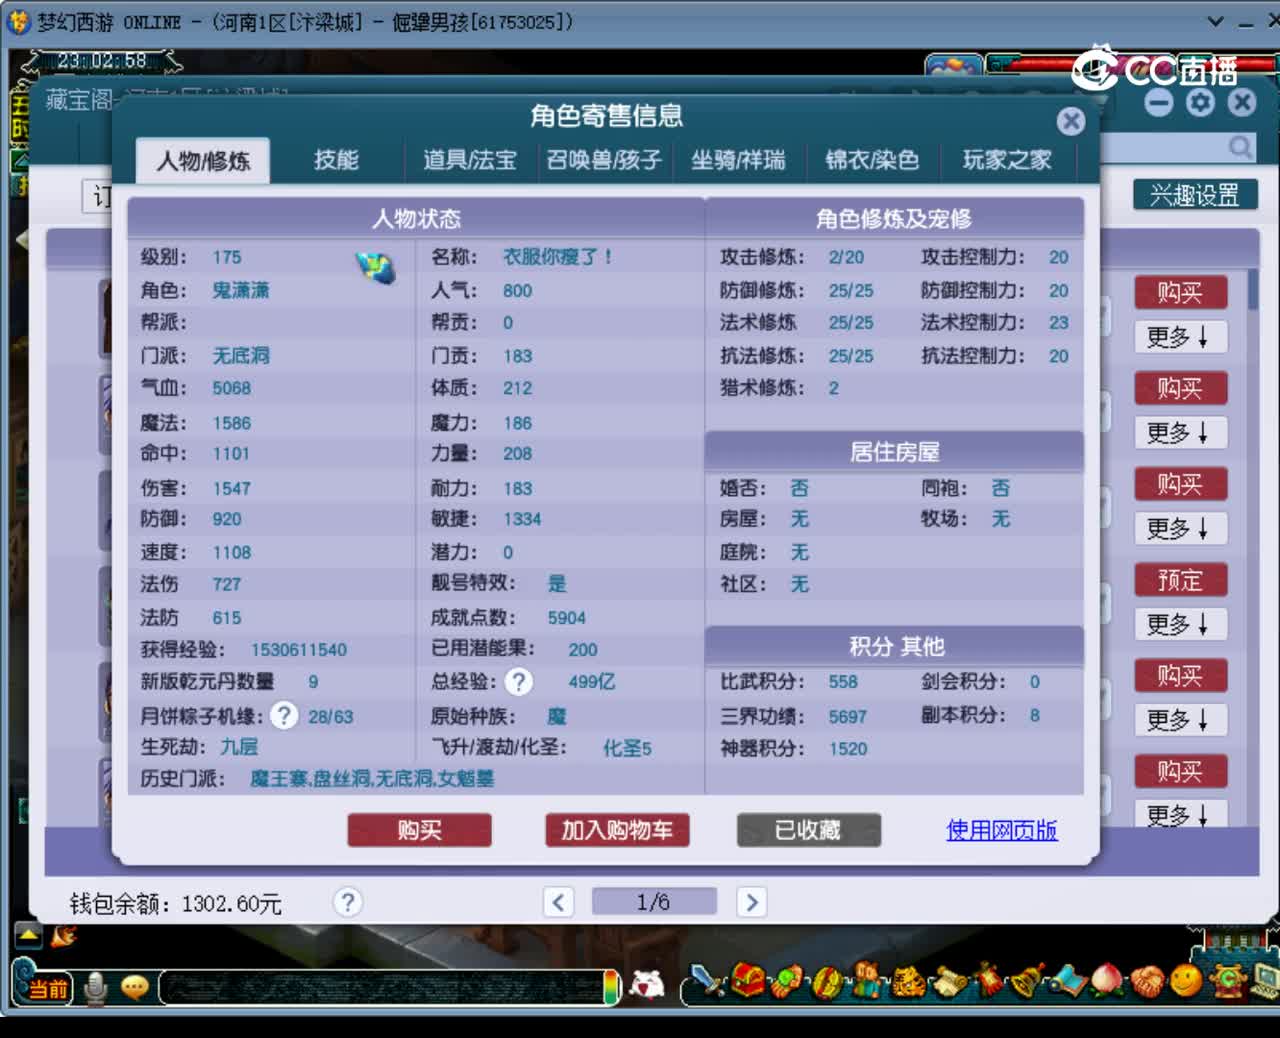Click the 预定 button in listing
Screen dimensions: 1280x1038
[x=1180, y=580]
